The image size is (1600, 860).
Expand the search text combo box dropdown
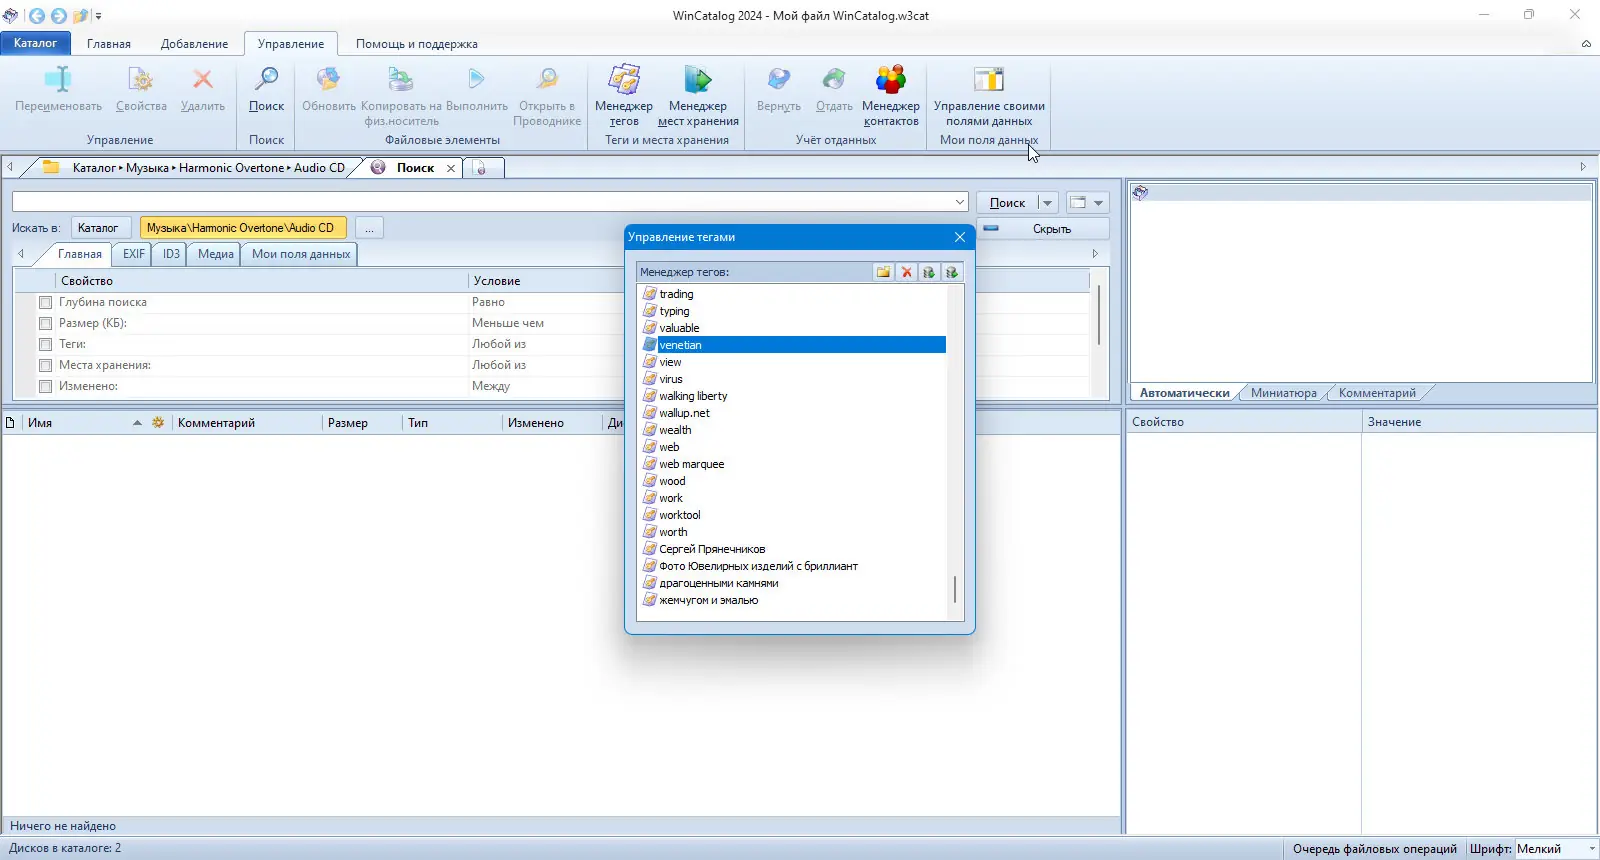click(x=959, y=202)
